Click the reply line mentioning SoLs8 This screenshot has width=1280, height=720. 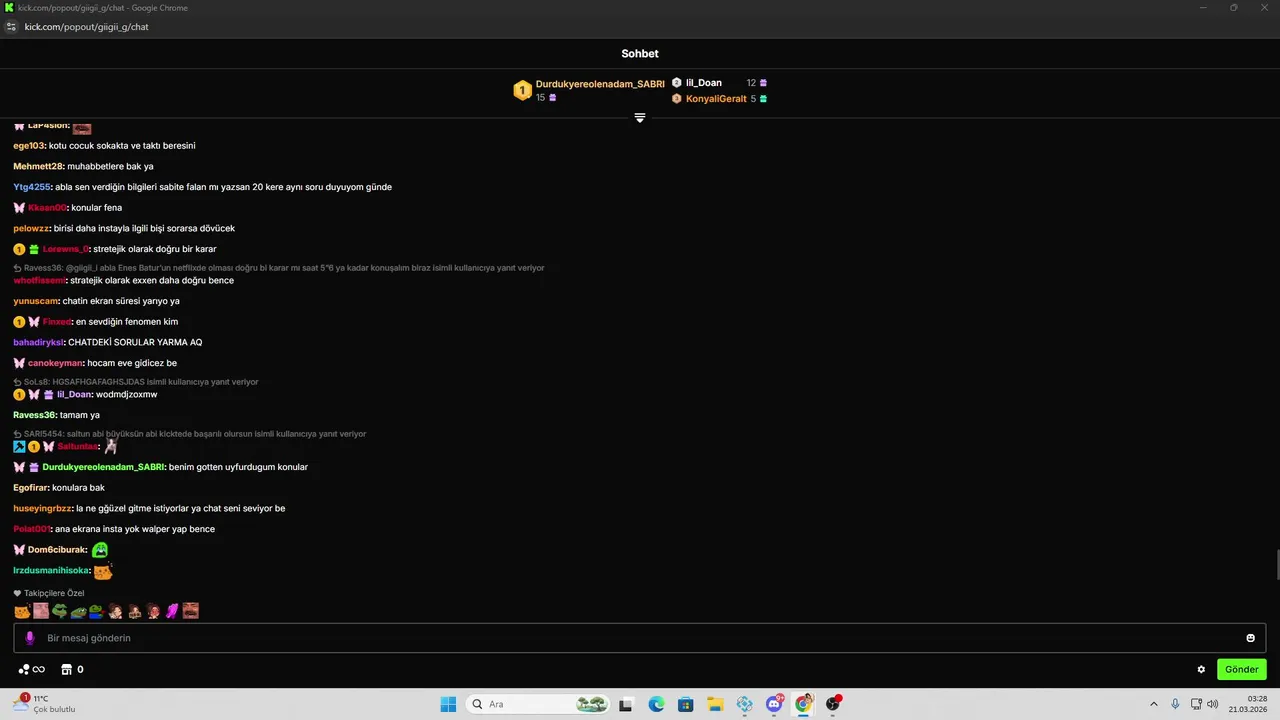[135, 382]
